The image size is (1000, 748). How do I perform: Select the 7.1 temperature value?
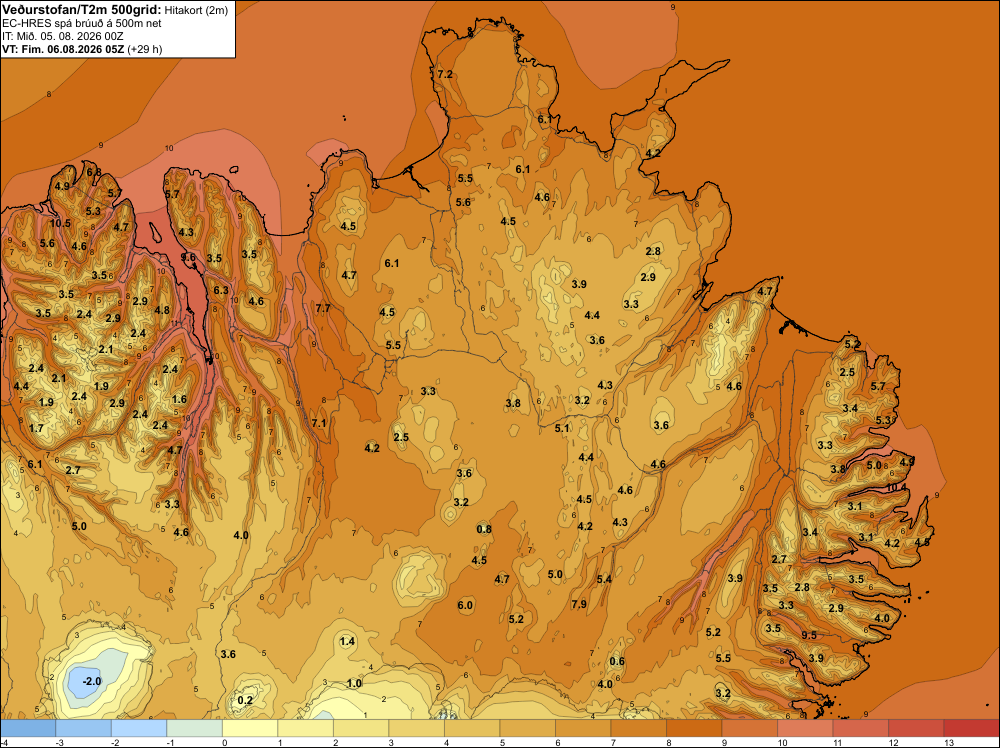click(318, 423)
